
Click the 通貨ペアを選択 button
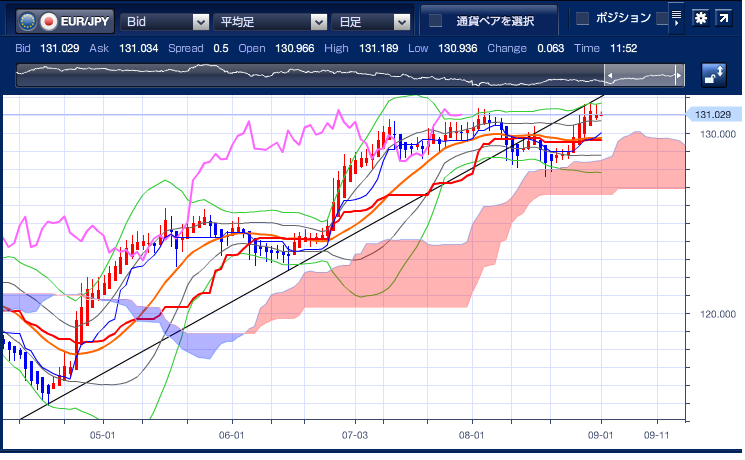(489, 20)
